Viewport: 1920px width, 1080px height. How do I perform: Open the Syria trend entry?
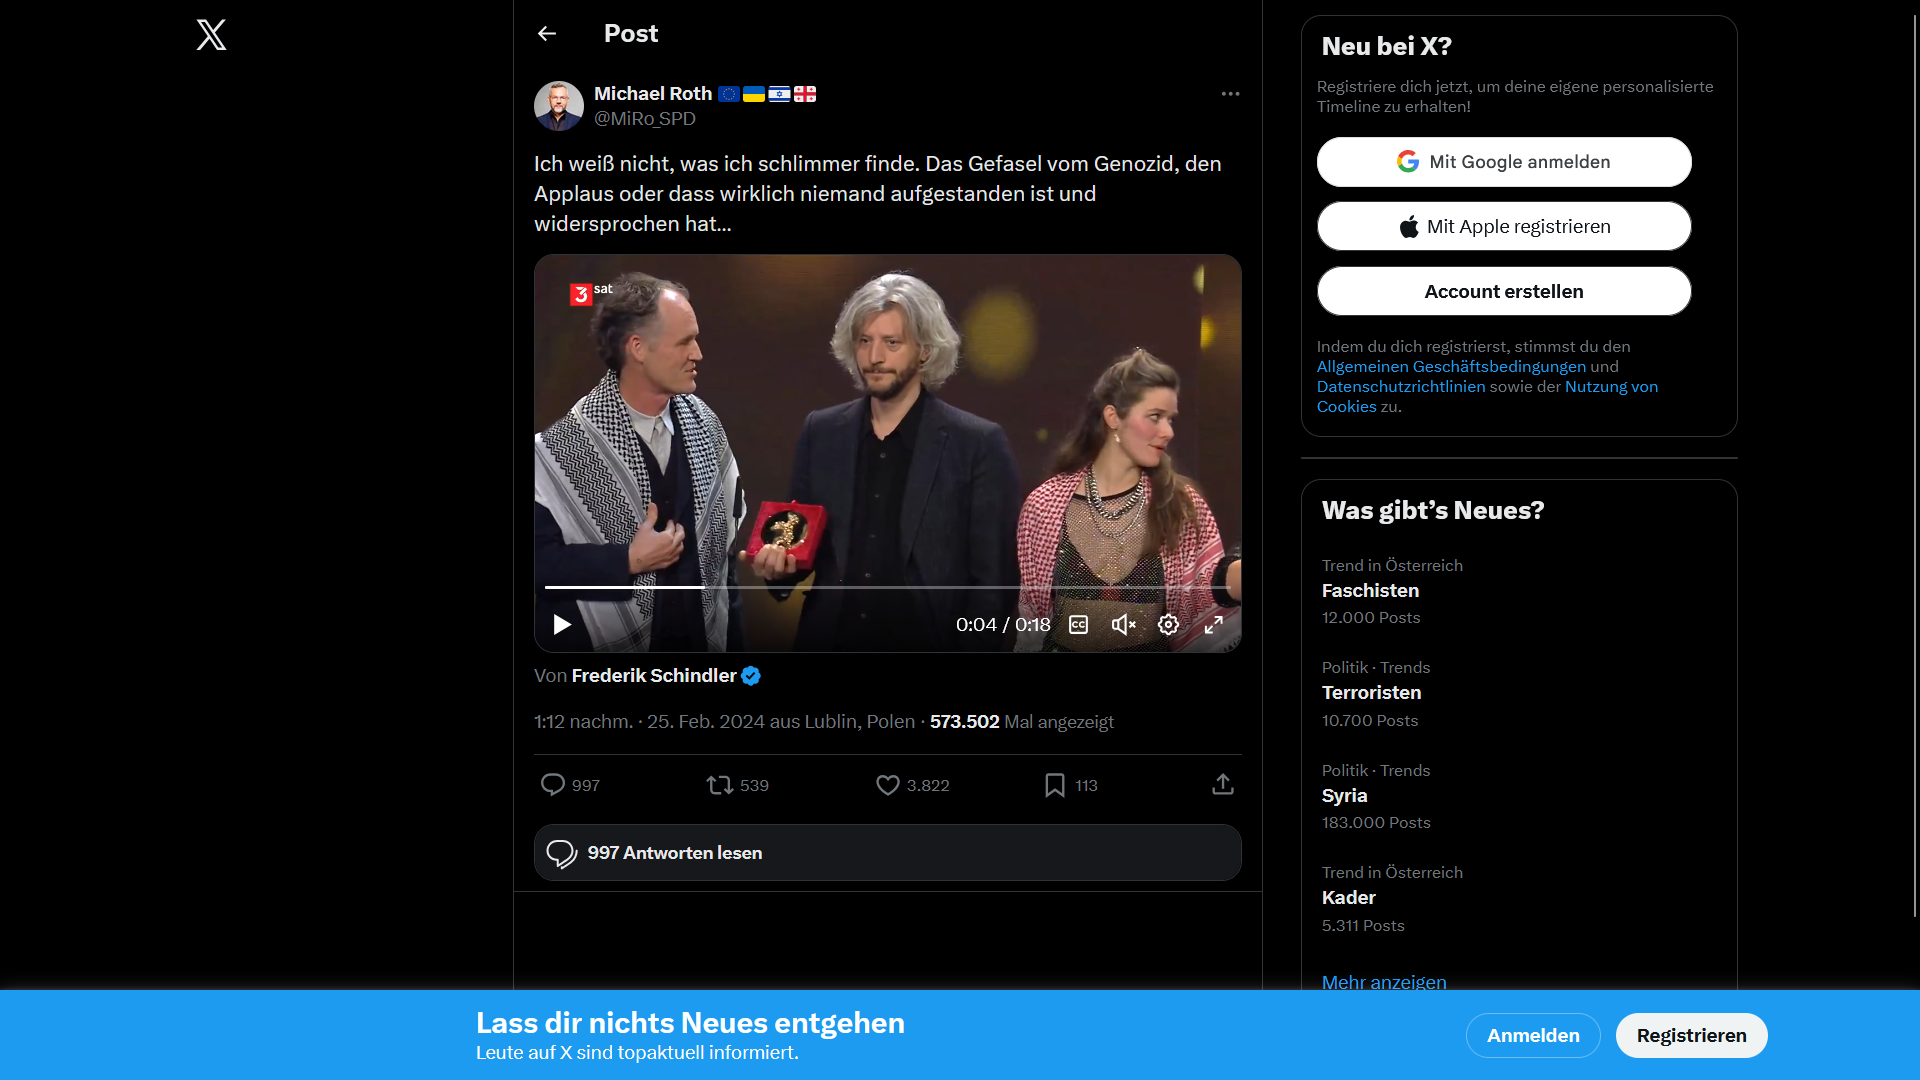1344,796
